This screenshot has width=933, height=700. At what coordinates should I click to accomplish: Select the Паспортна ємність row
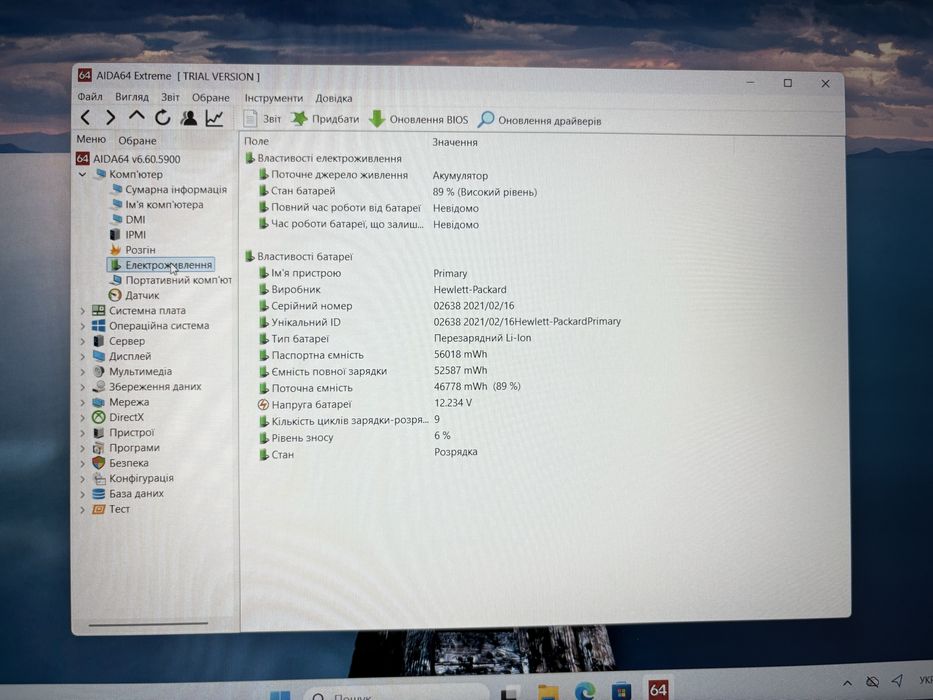(373, 355)
